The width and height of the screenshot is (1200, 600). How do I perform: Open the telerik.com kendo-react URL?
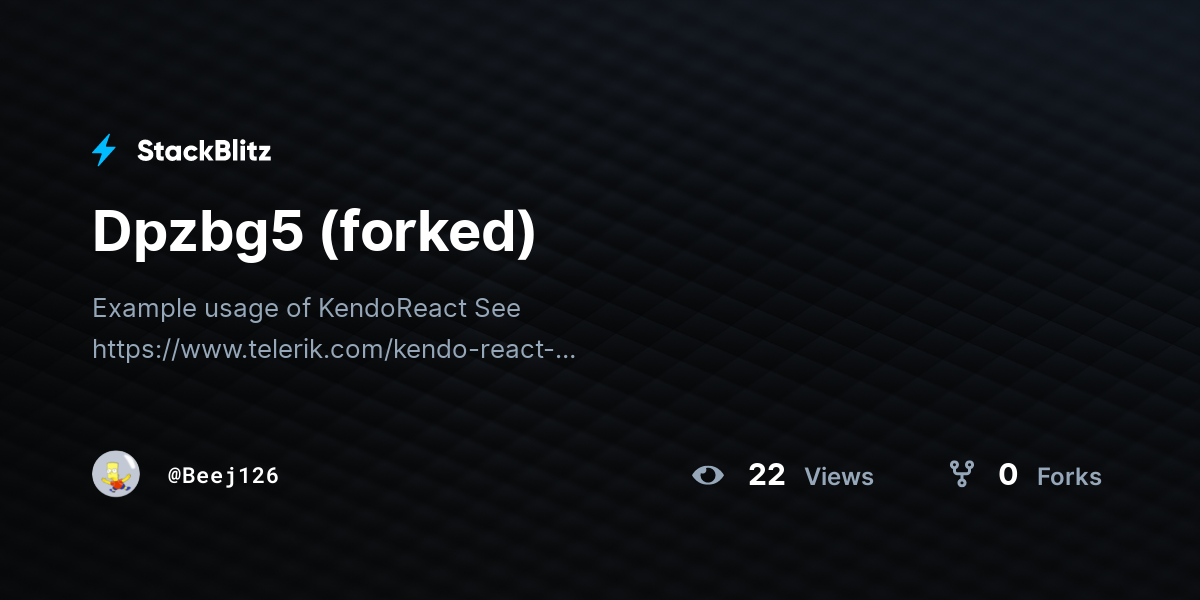(x=334, y=350)
